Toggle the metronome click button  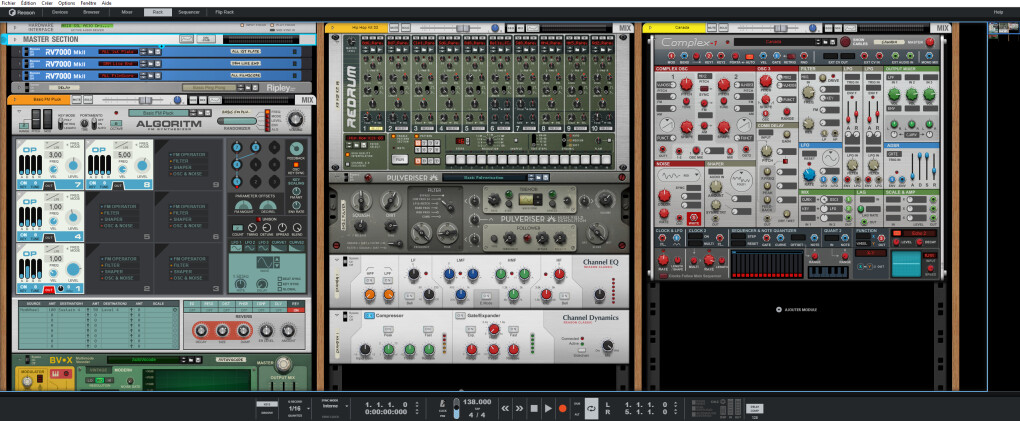[x=443, y=405]
